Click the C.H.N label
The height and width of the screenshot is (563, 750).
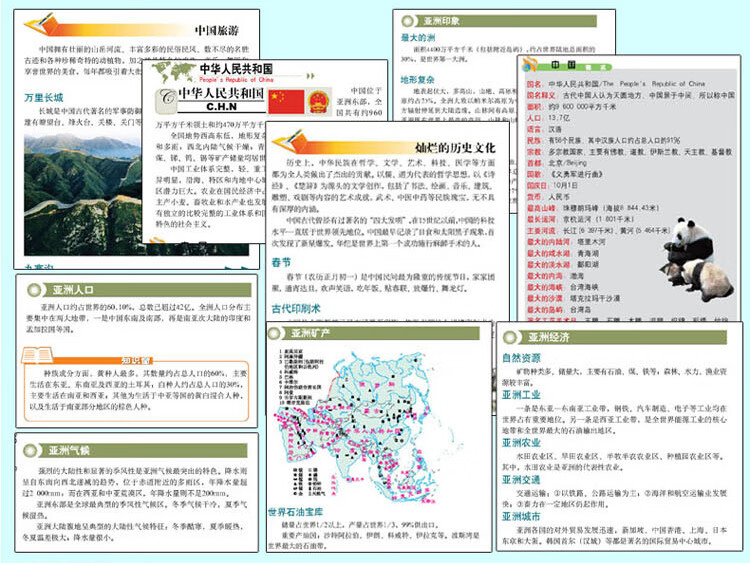pos(221,107)
